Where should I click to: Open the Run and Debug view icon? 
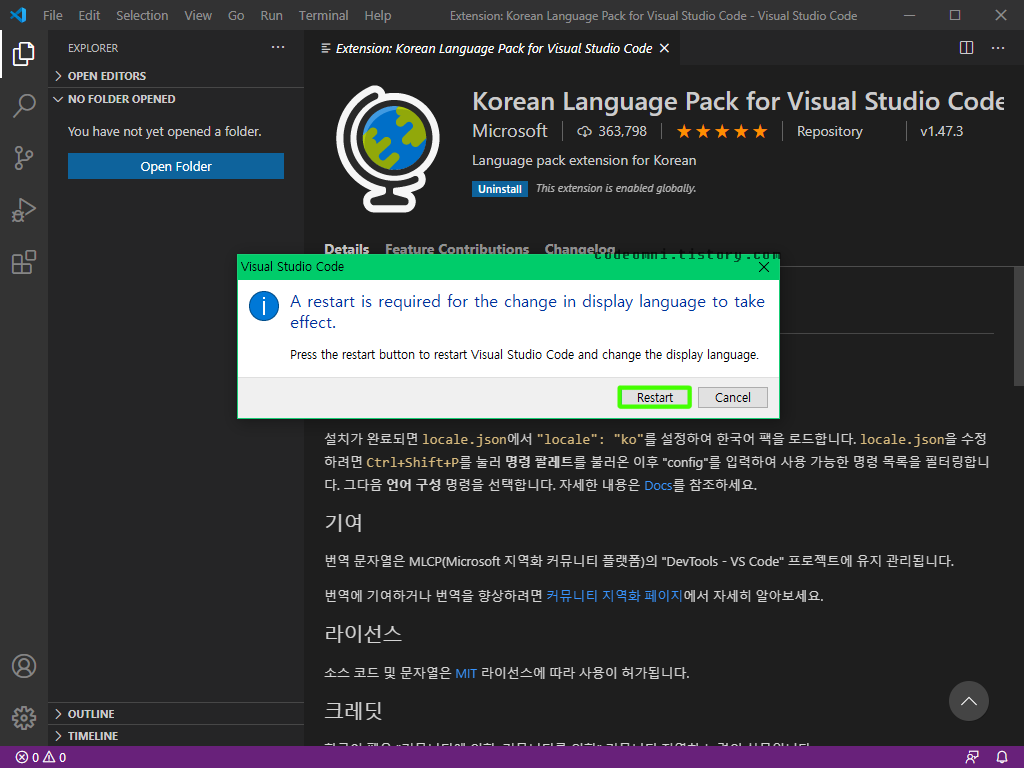click(x=24, y=210)
